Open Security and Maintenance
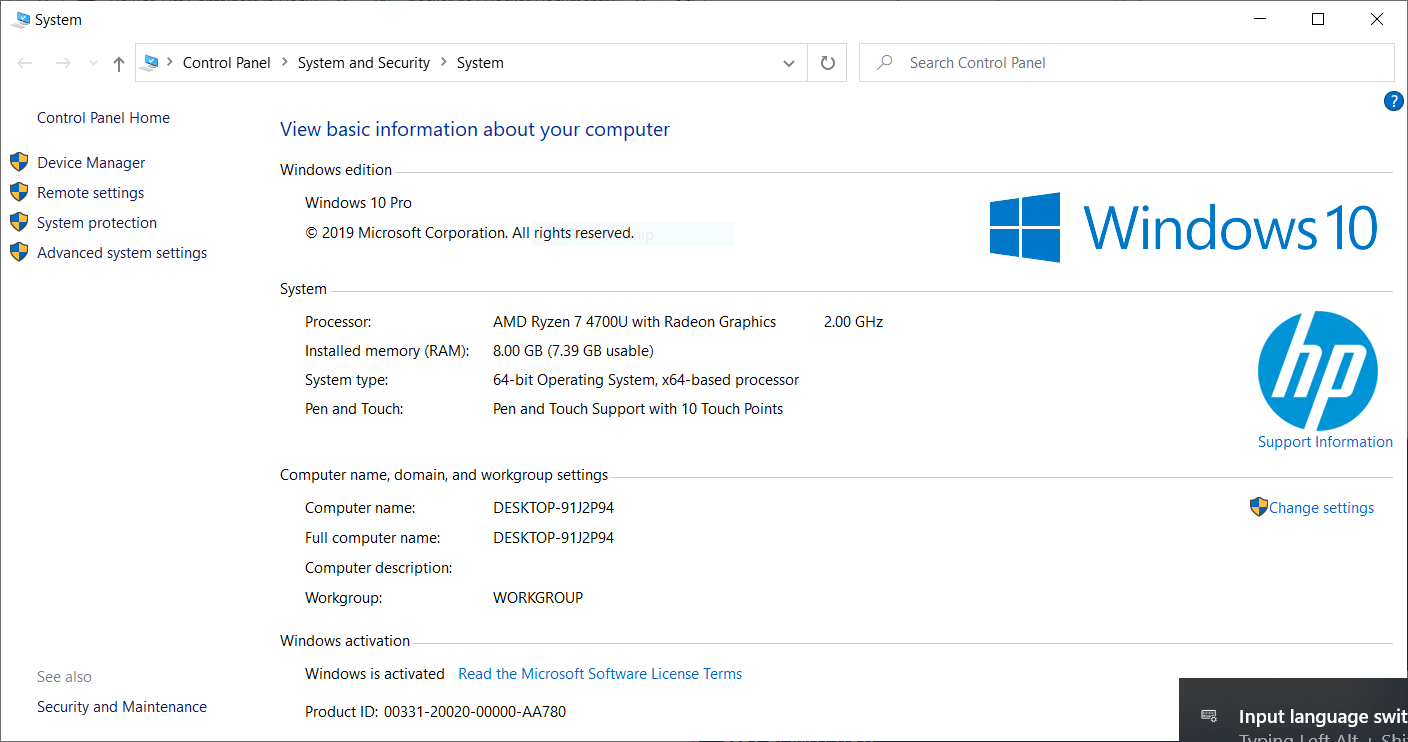The height and width of the screenshot is (742, 1408). (121, 706)
